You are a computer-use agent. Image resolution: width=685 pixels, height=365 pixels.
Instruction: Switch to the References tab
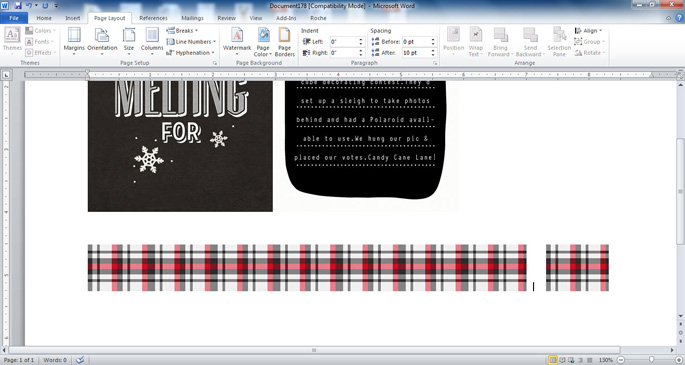153,18
